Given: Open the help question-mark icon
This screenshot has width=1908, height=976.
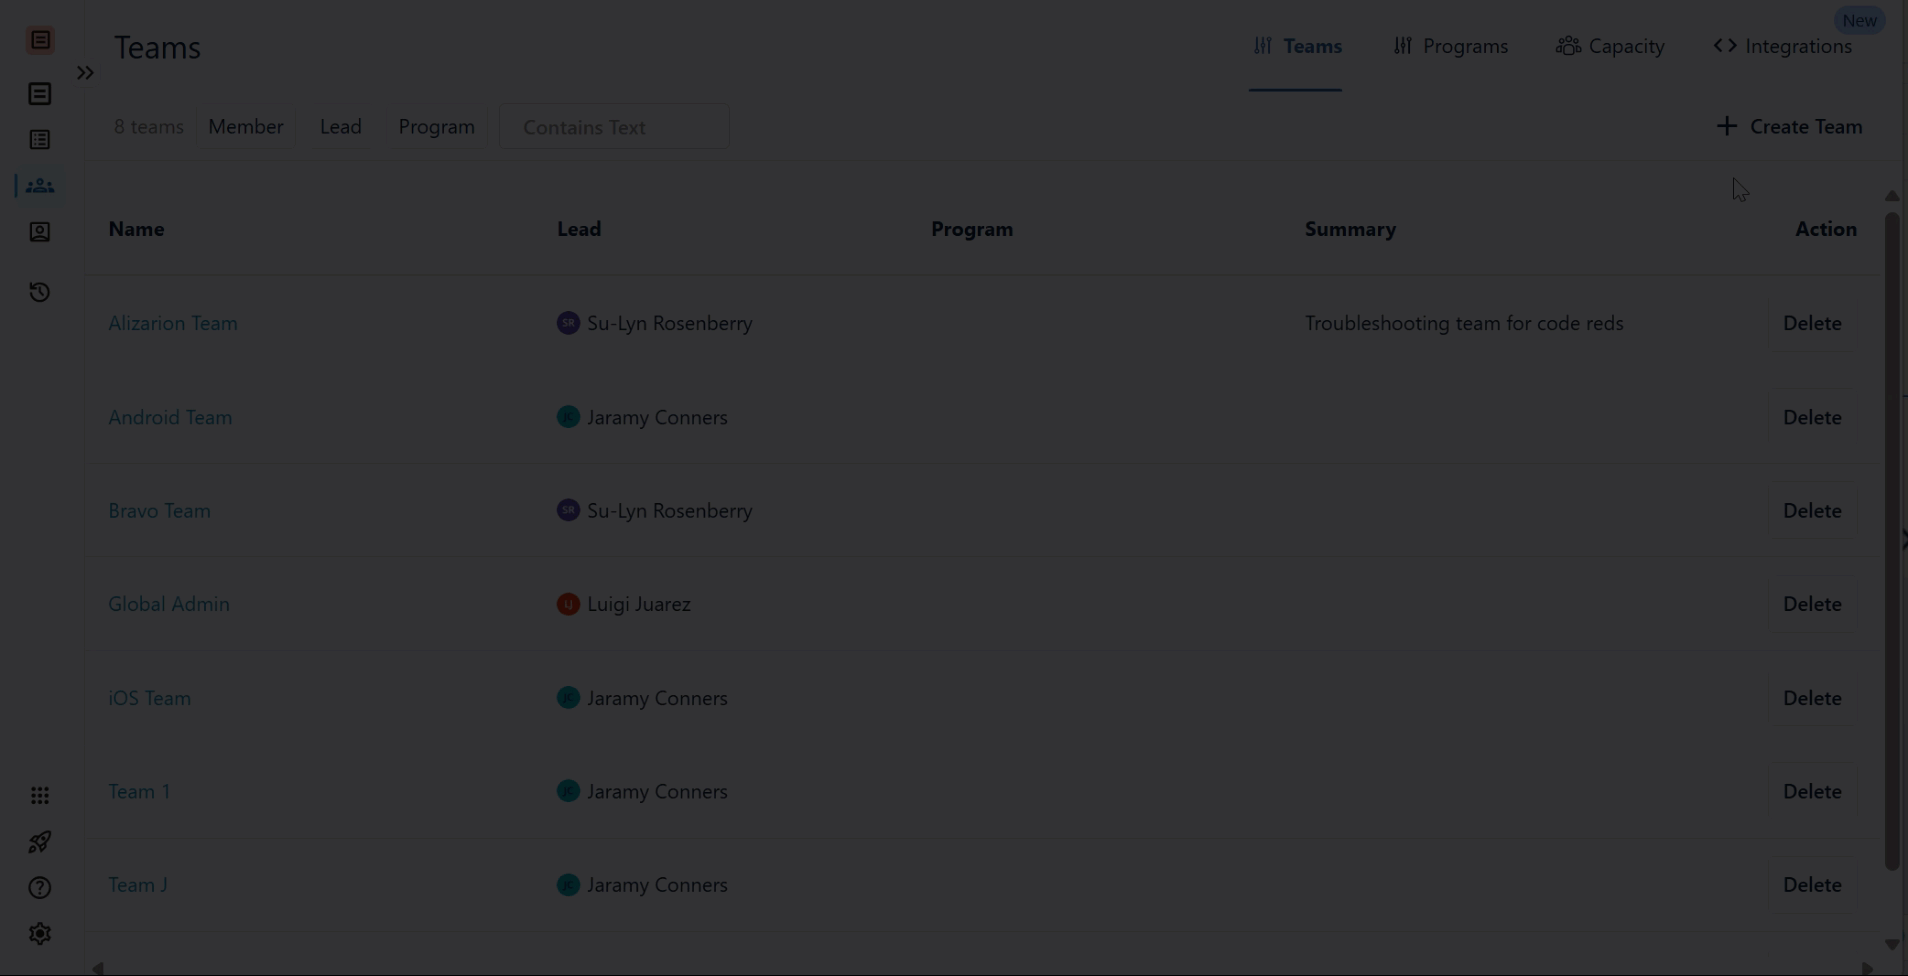Looking at the screenshot, I should point(40,887).
